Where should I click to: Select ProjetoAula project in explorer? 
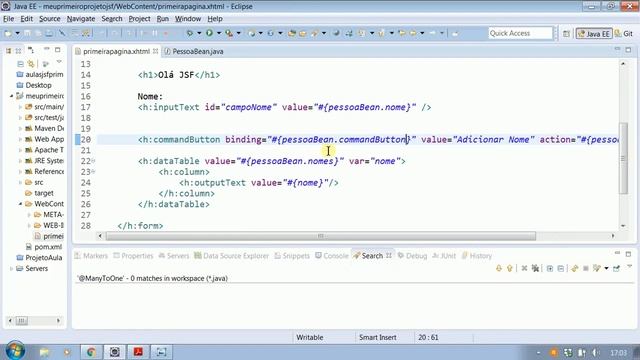39,258
